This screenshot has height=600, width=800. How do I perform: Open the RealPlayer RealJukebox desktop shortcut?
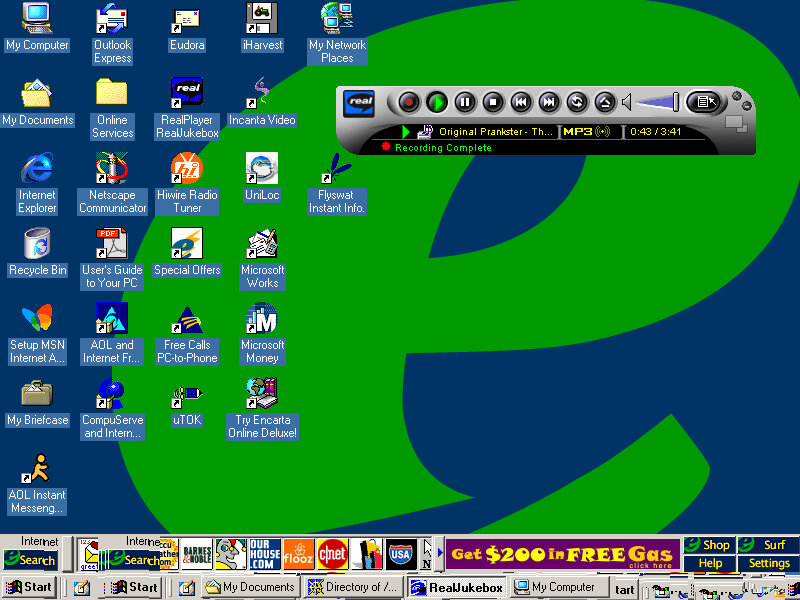click(x=188, y=108)
